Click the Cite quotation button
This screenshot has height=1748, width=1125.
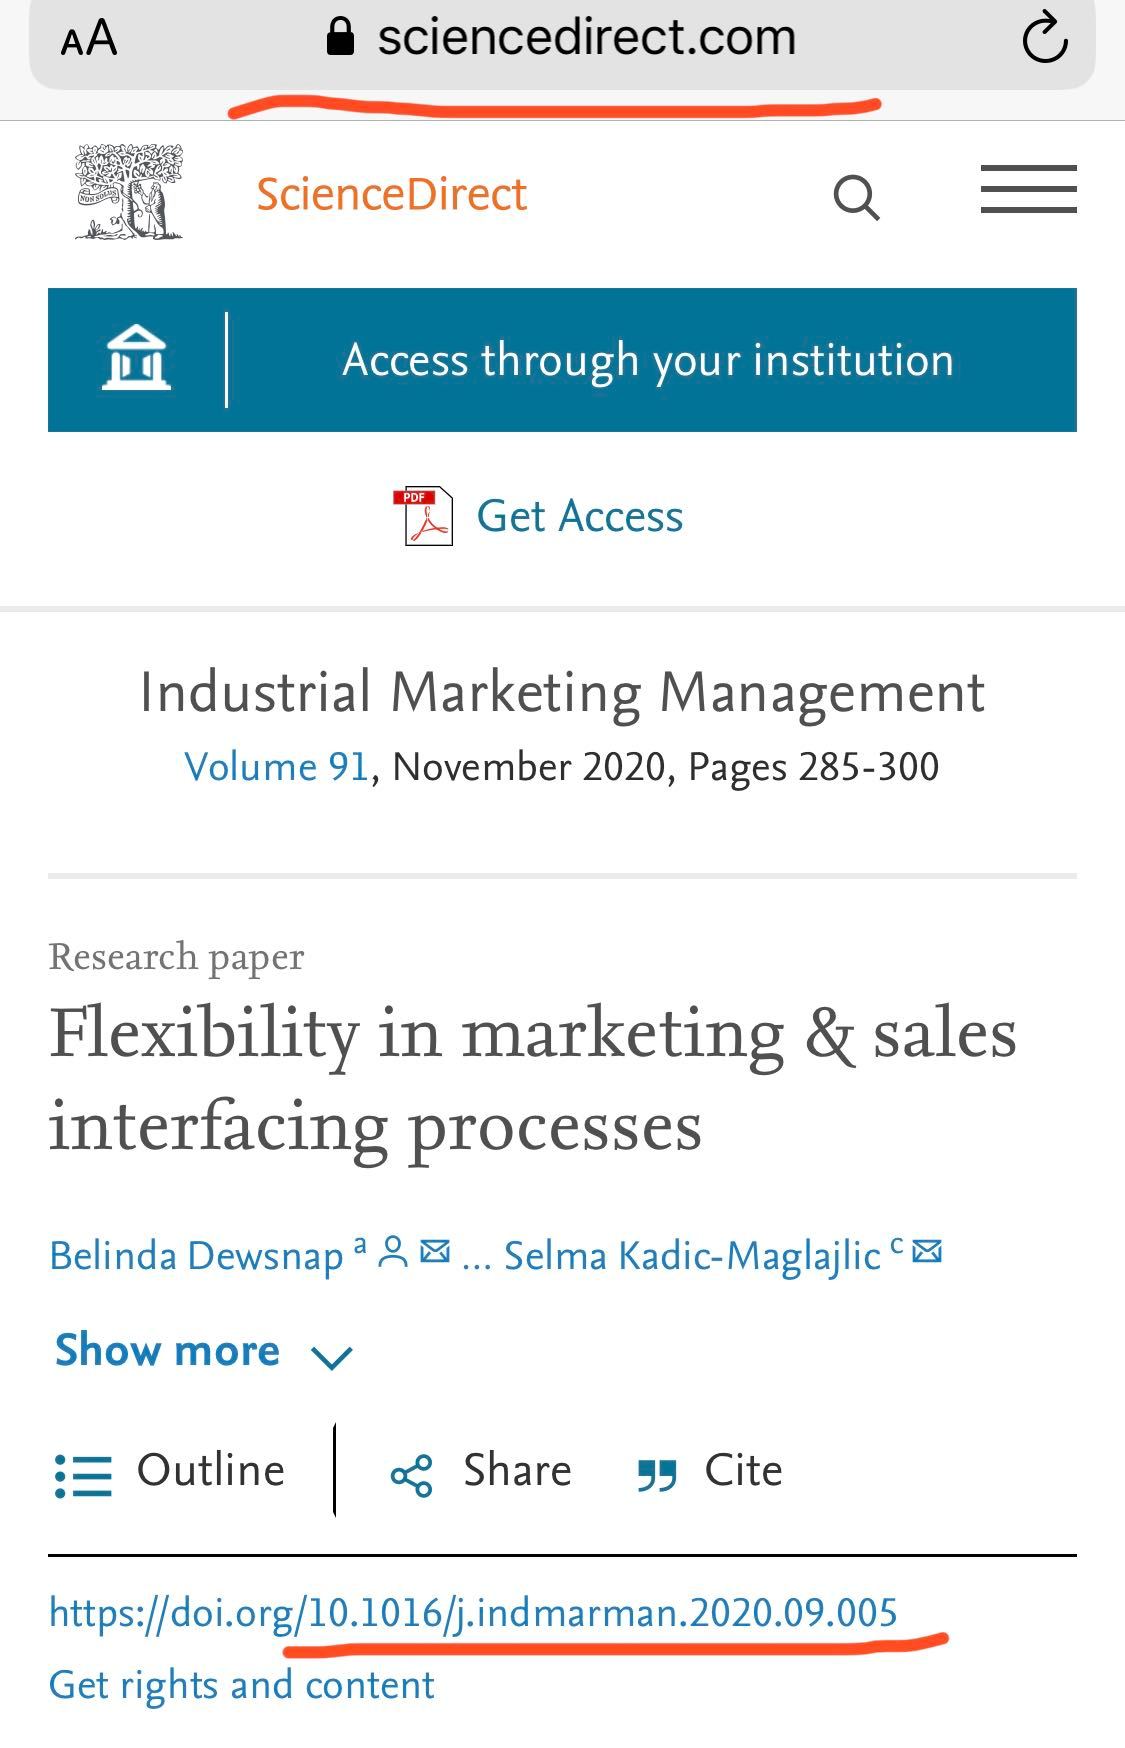point(710,1472)
